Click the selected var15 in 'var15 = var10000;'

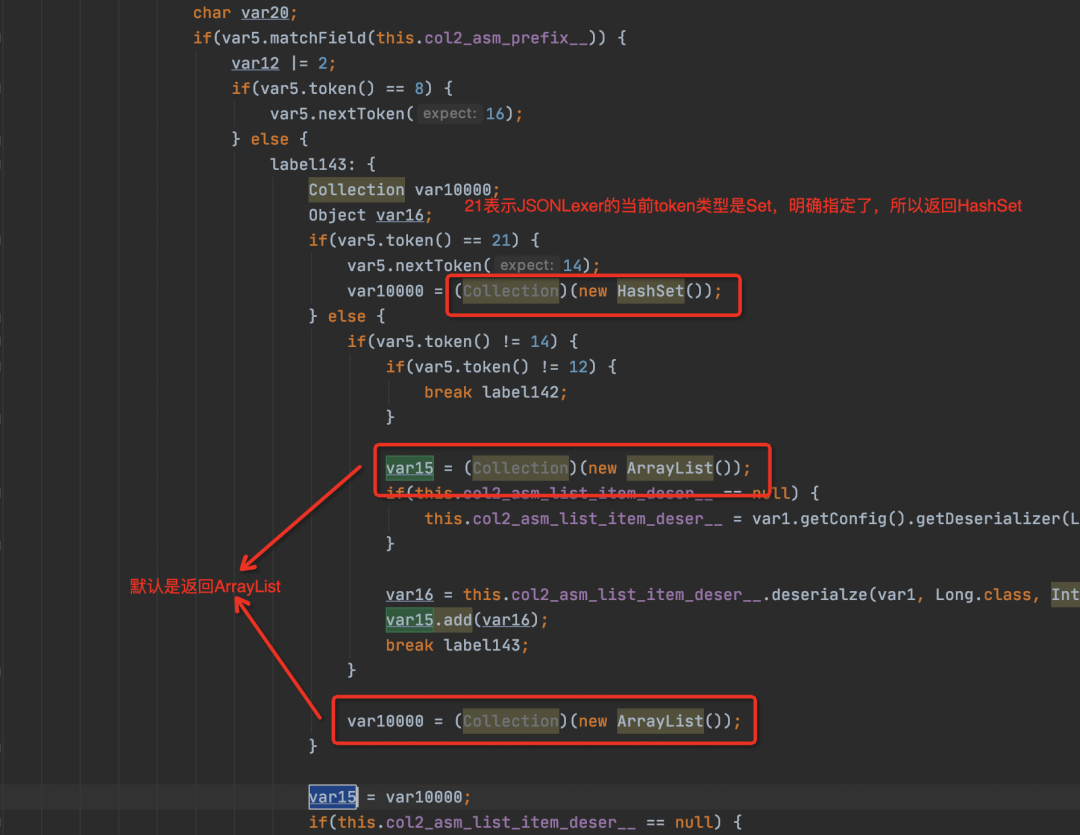click(333, 797)
